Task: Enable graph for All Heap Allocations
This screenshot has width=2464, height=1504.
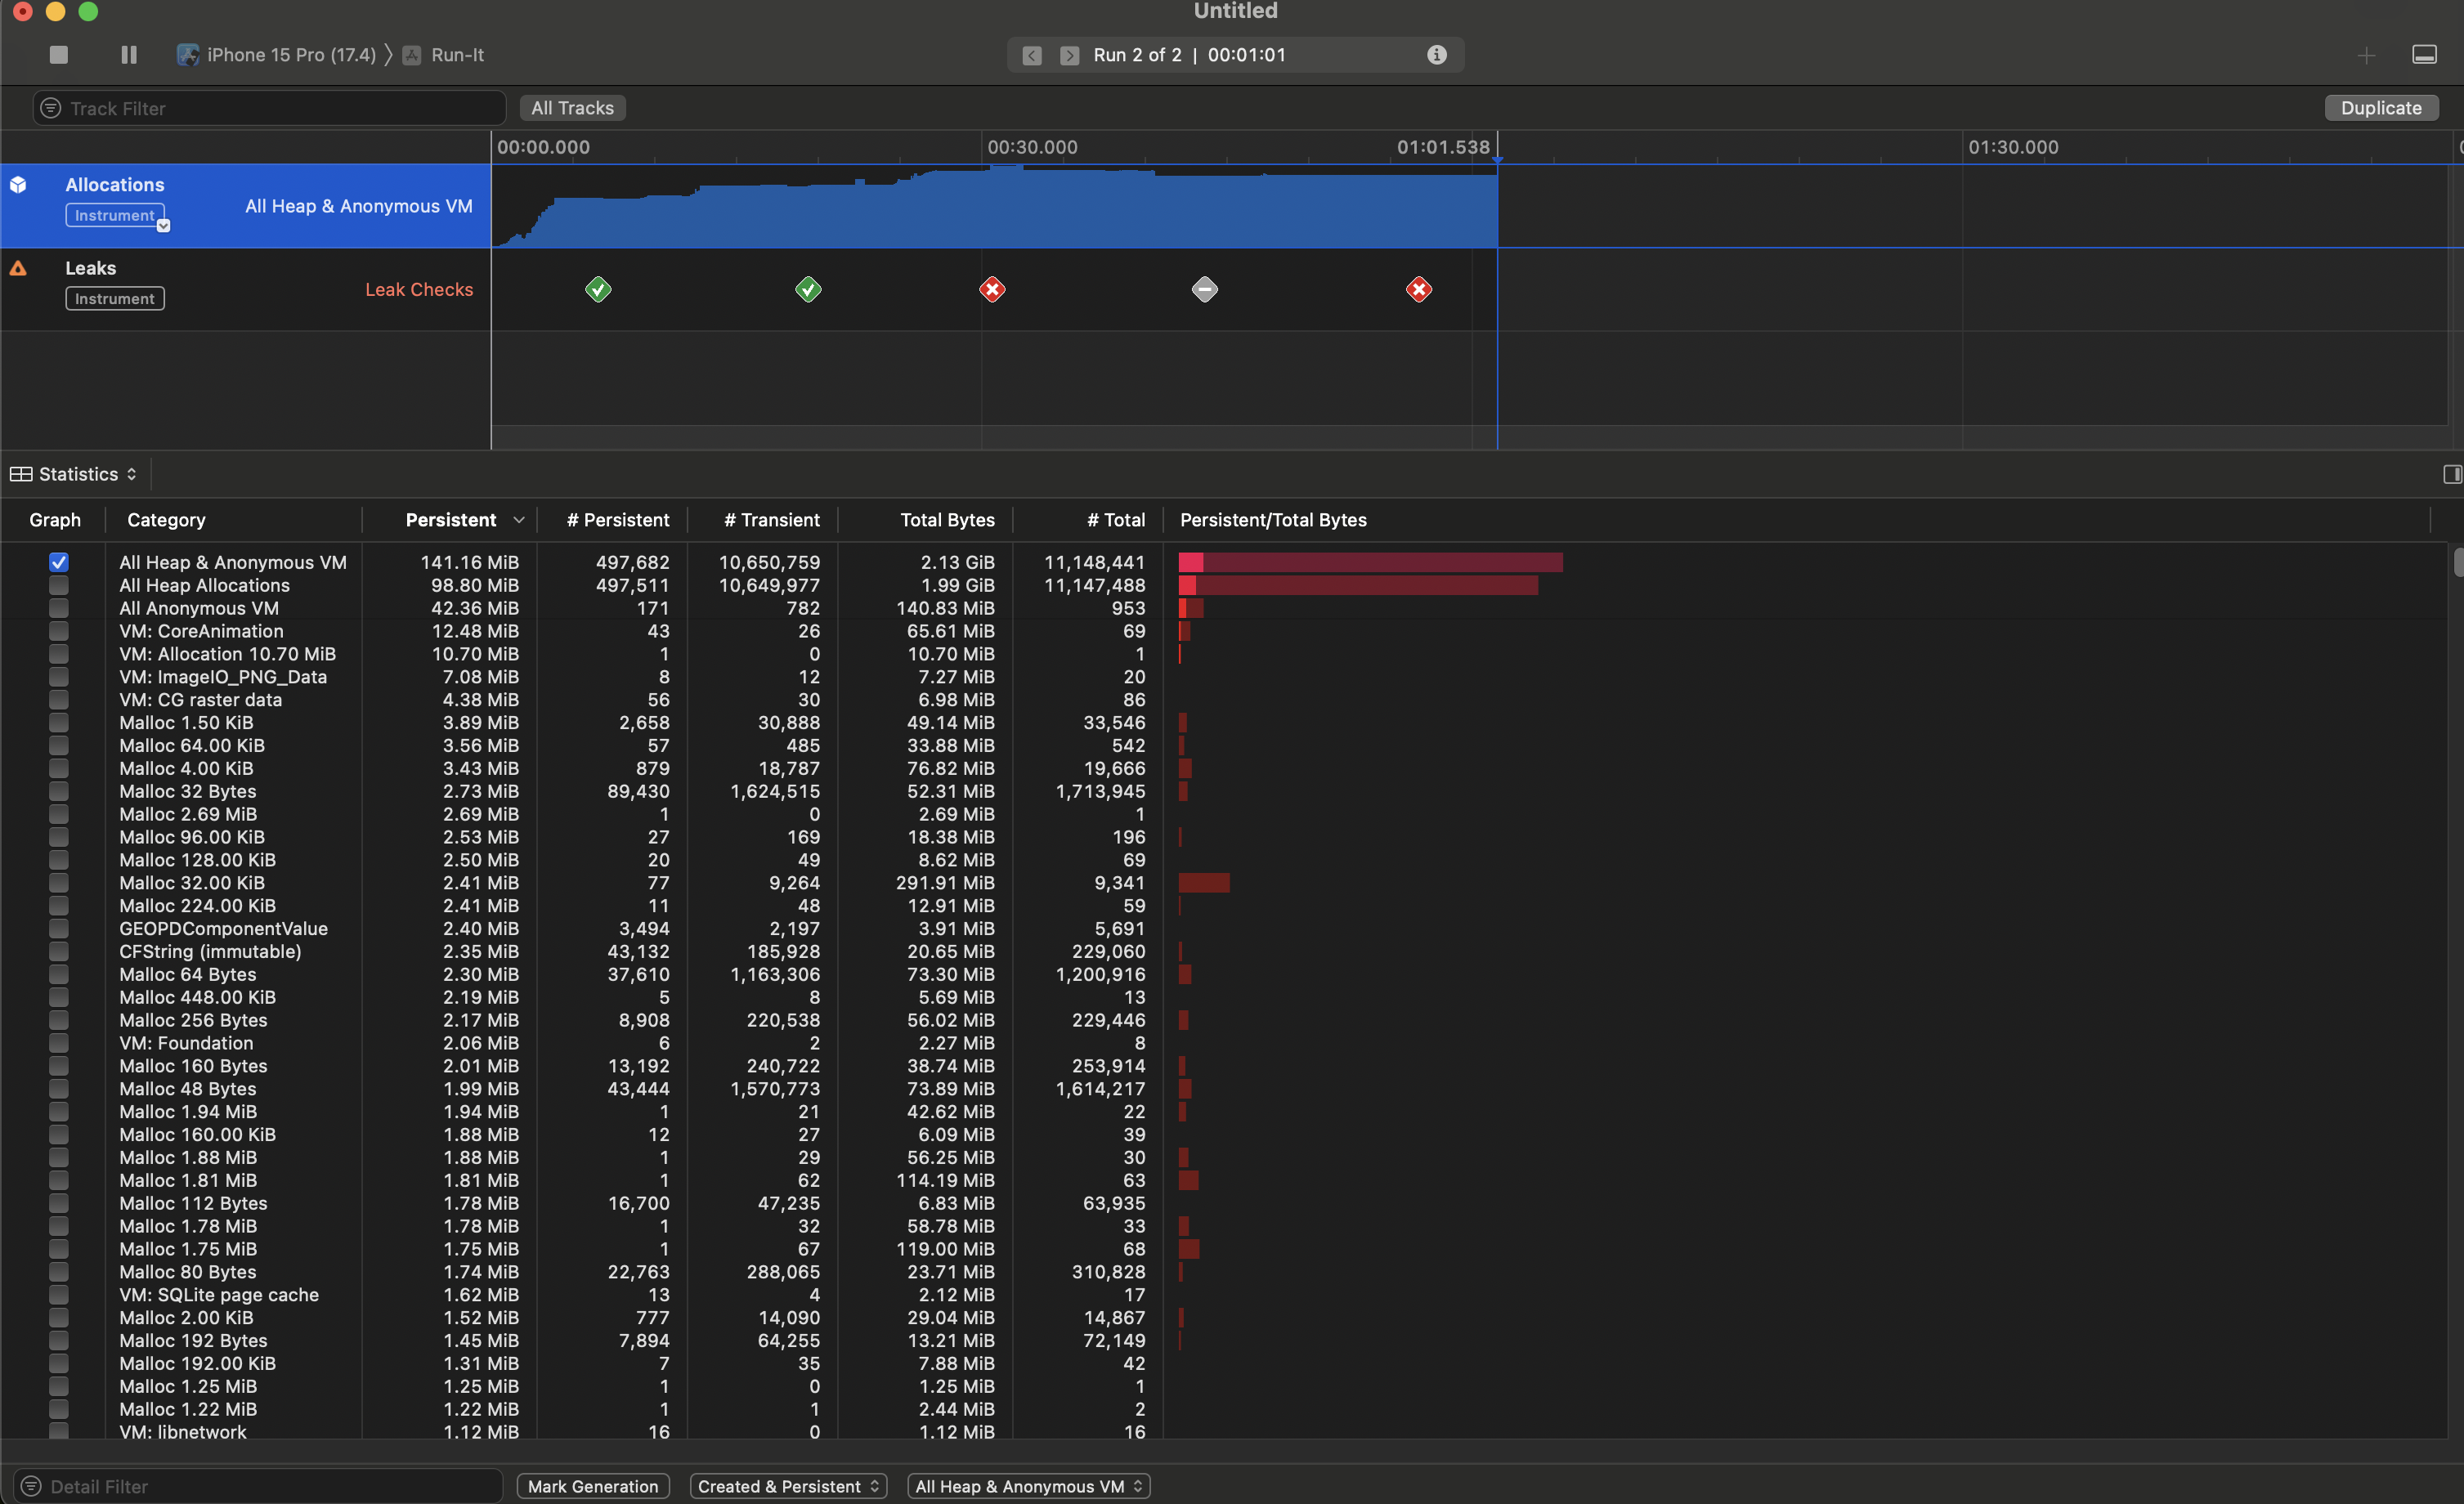Action: 59,585
